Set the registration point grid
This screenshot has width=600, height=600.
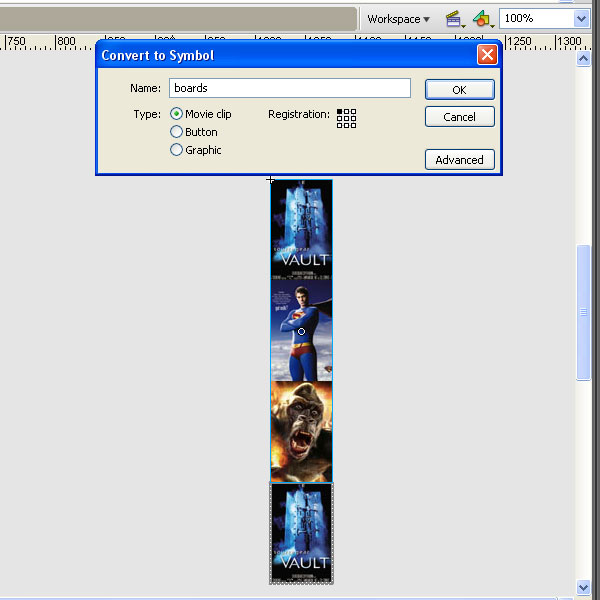(346, 118)
